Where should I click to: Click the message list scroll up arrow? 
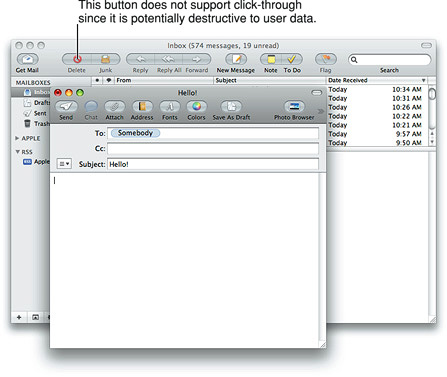432,134
